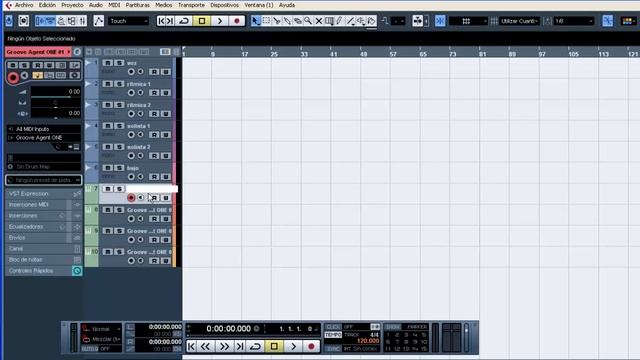Enable record on rítmica 2 track
This screenshot has width=640, height=360.
click(x=131, y=114)
